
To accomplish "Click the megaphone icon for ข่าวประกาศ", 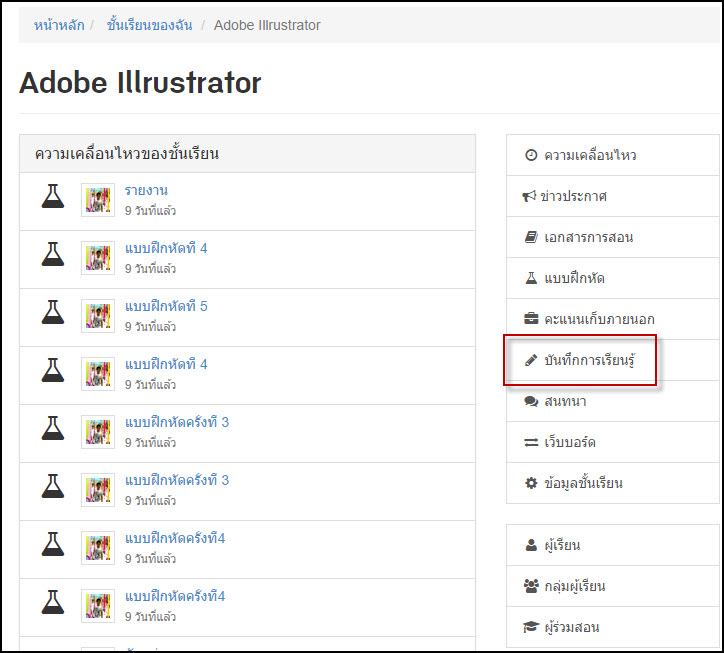I will (x=529, y=196).
